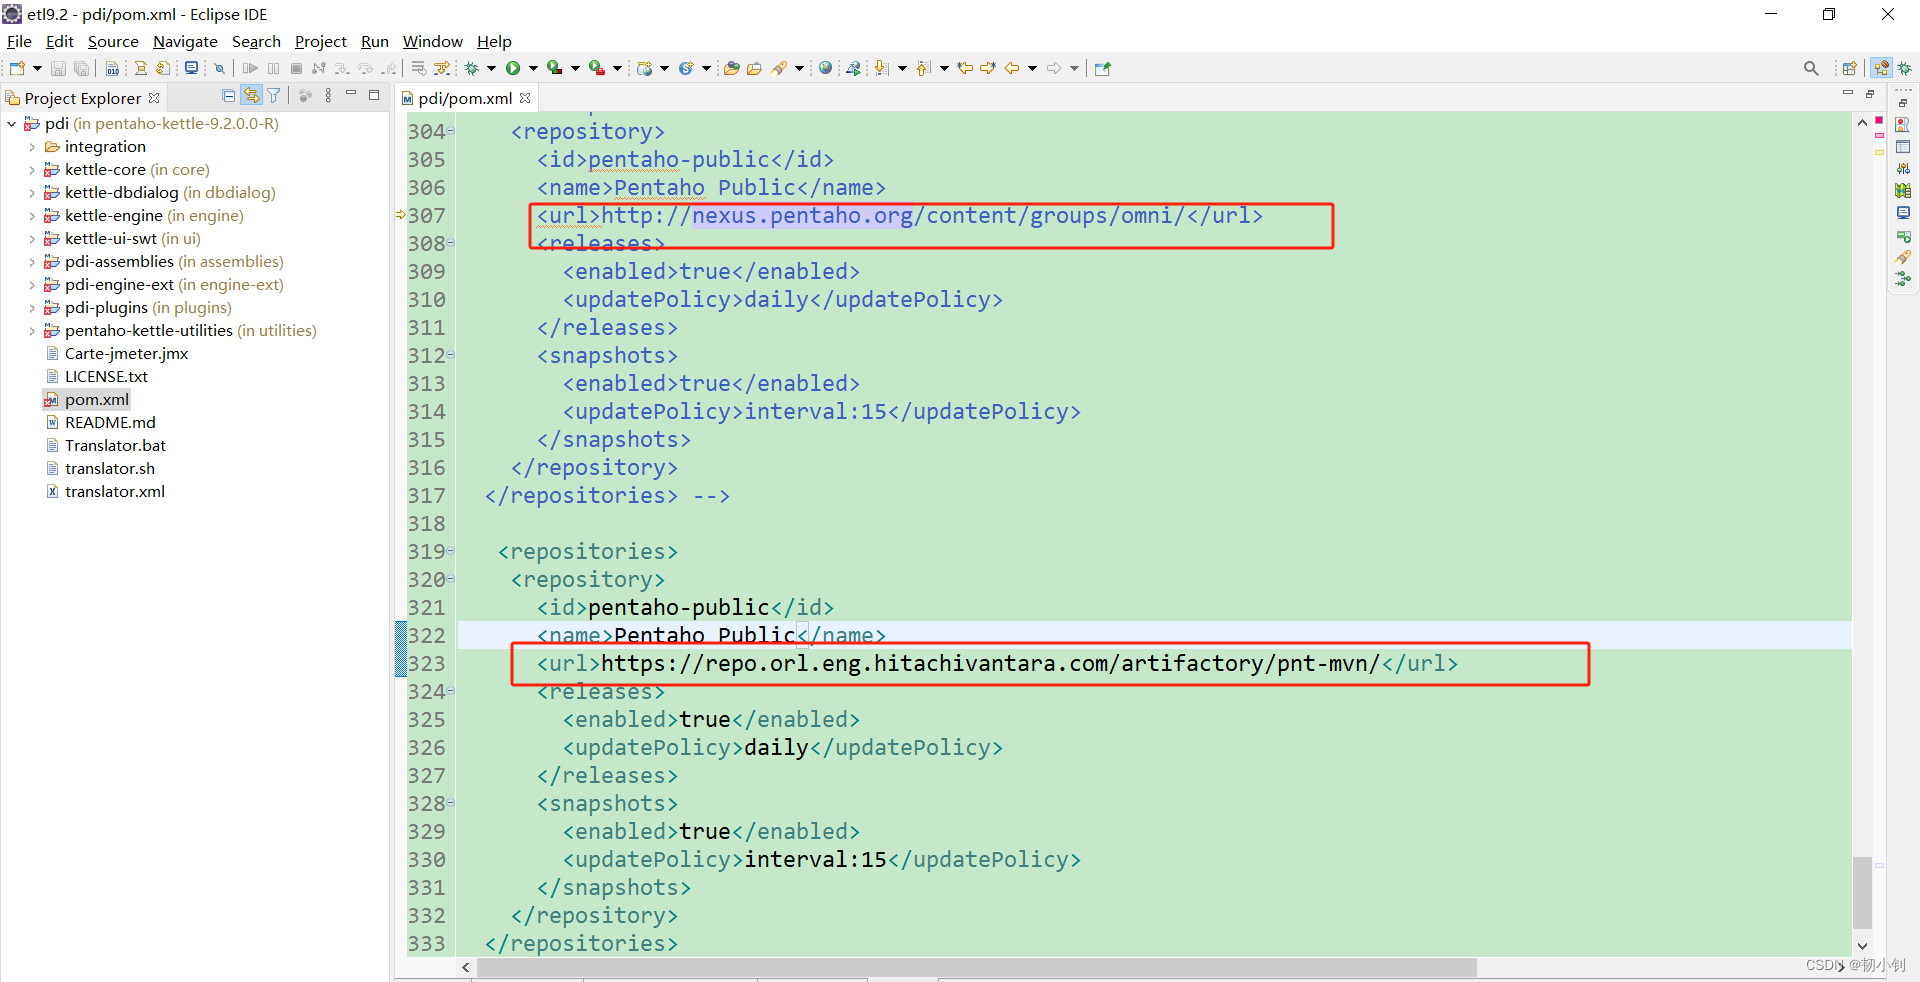Open the New file dropdown arrow

(37, 68)
